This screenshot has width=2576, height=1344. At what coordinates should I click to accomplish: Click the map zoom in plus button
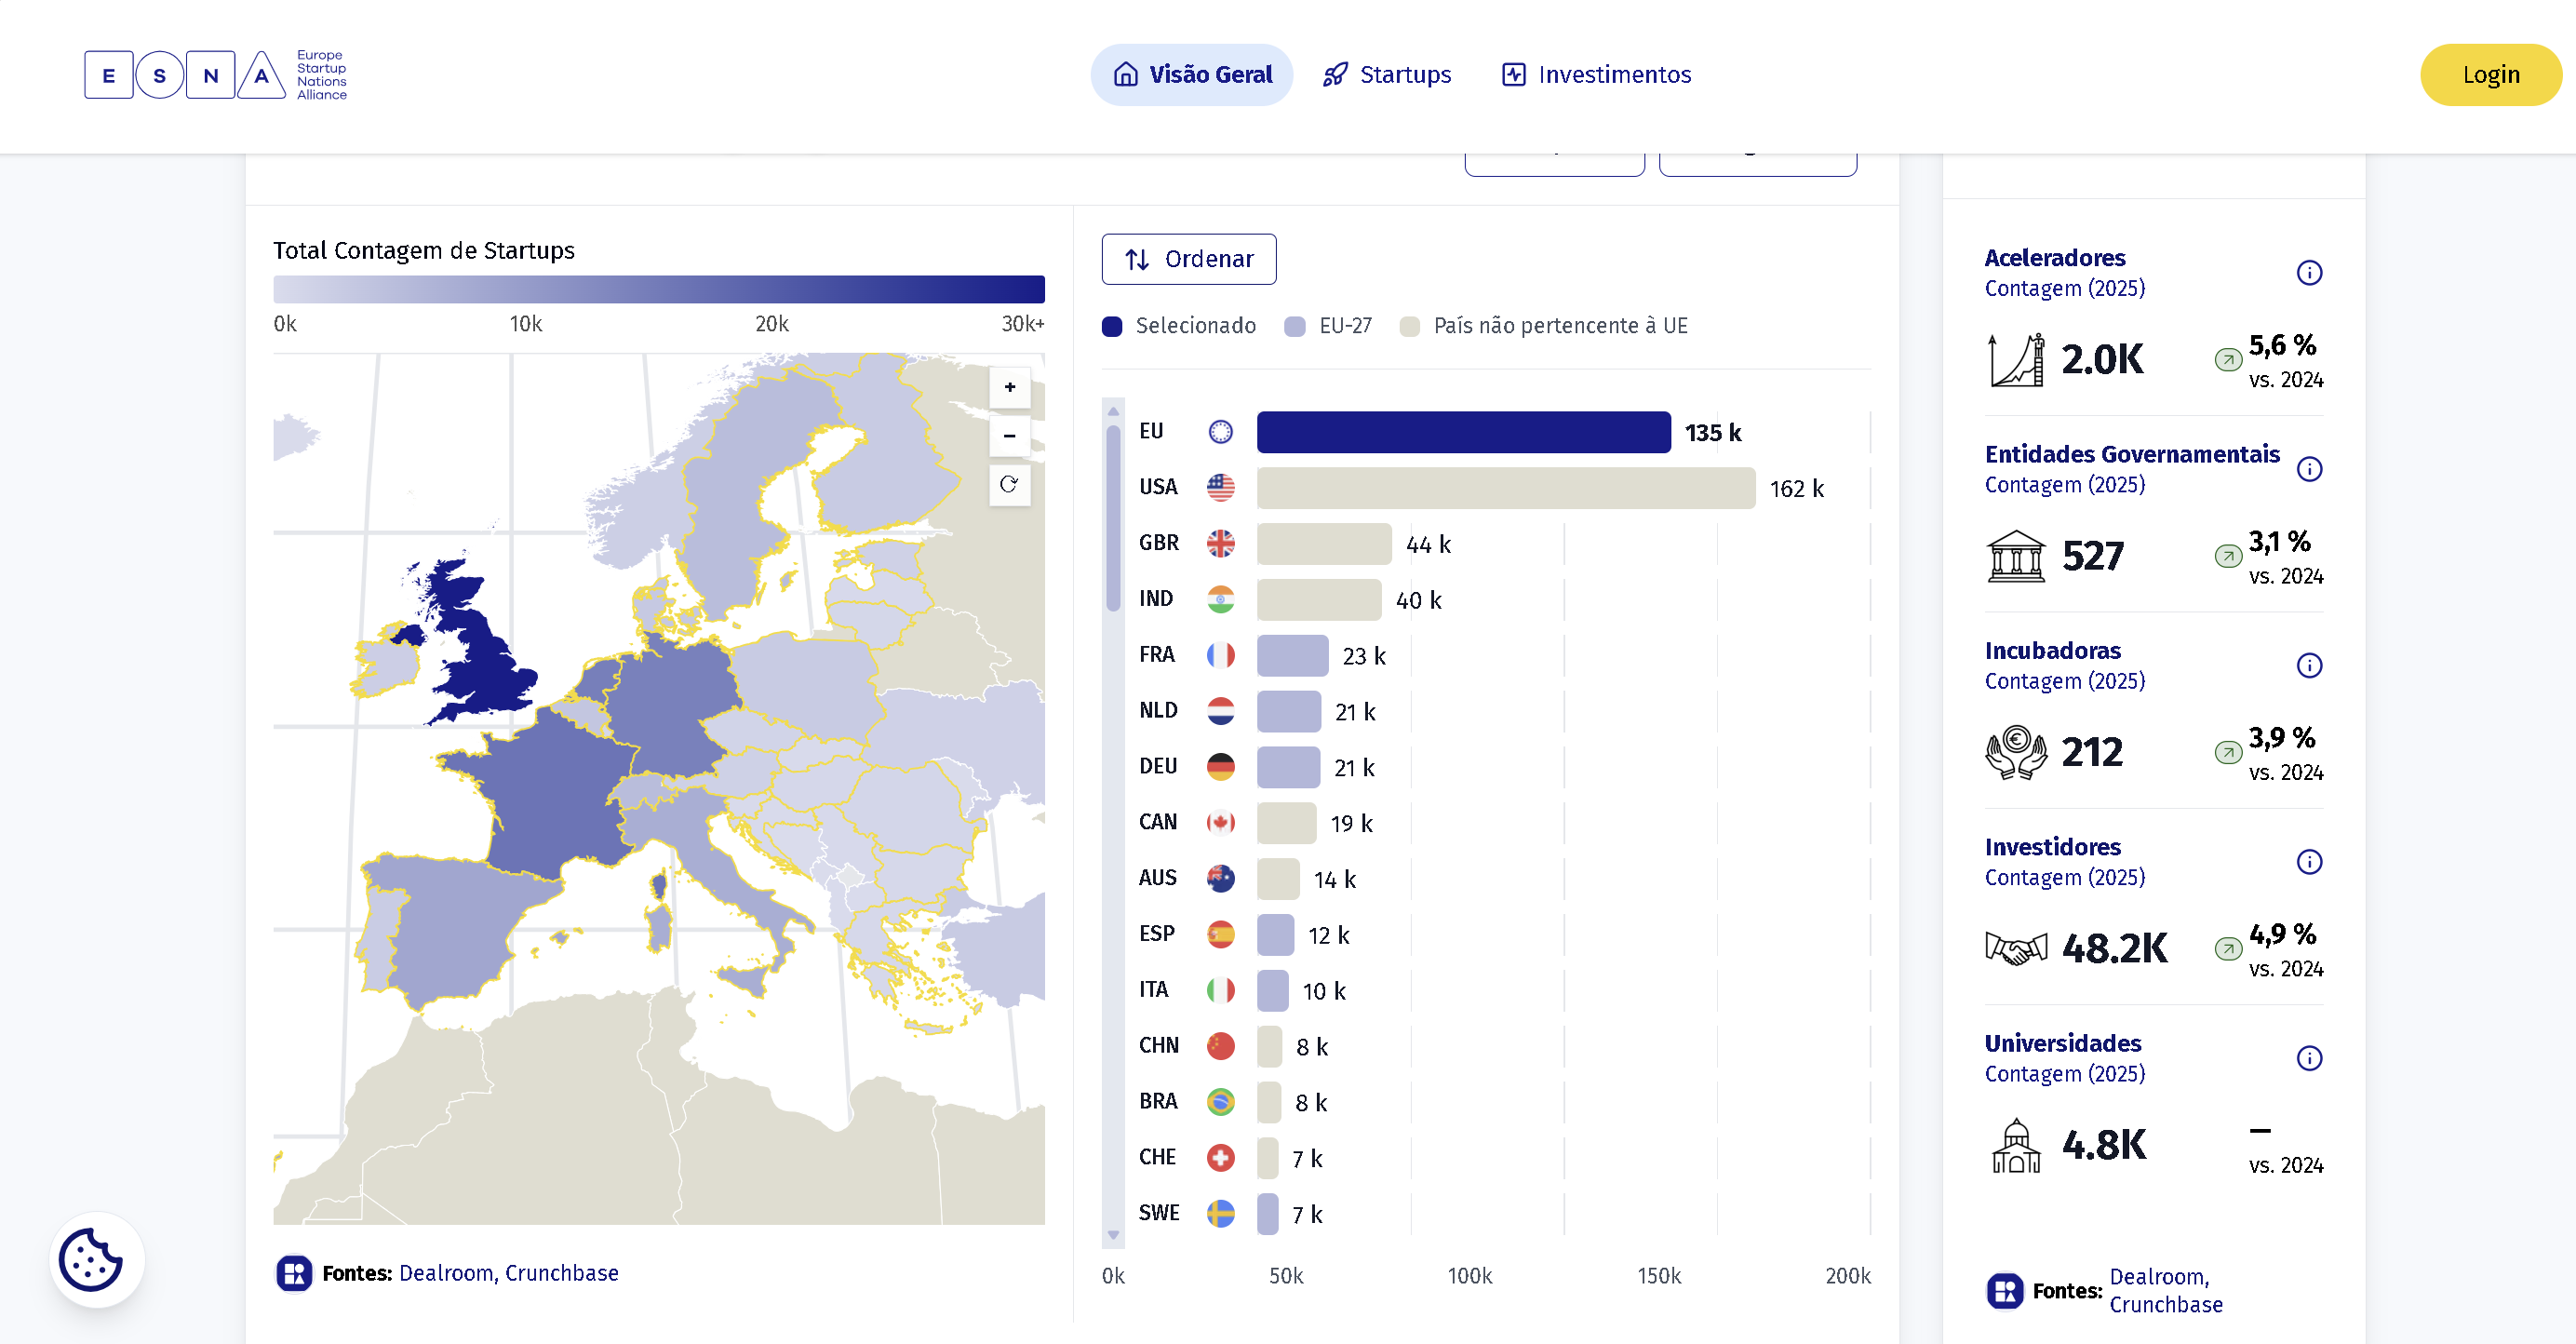[1009, 387]
